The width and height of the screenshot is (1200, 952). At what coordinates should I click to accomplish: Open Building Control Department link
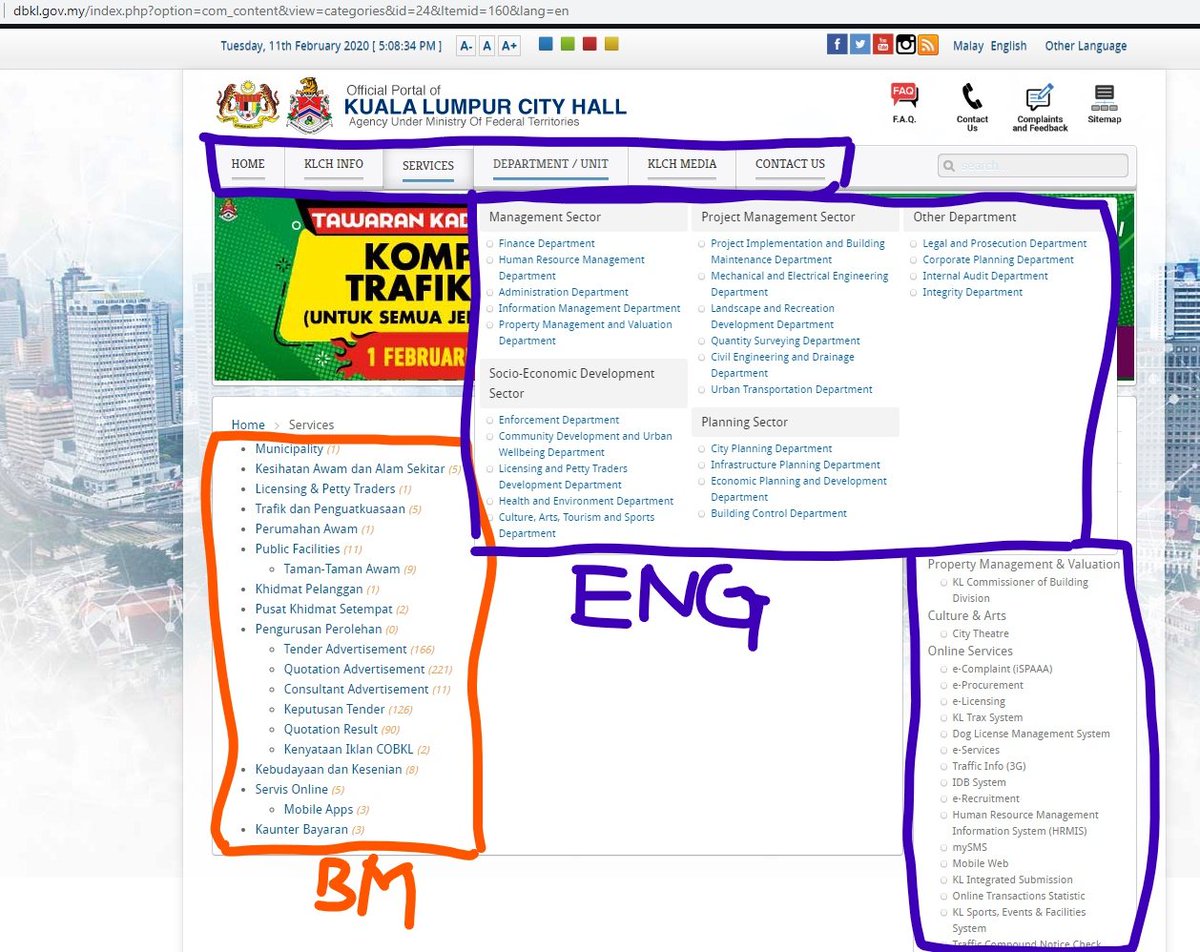pos(778,514)
